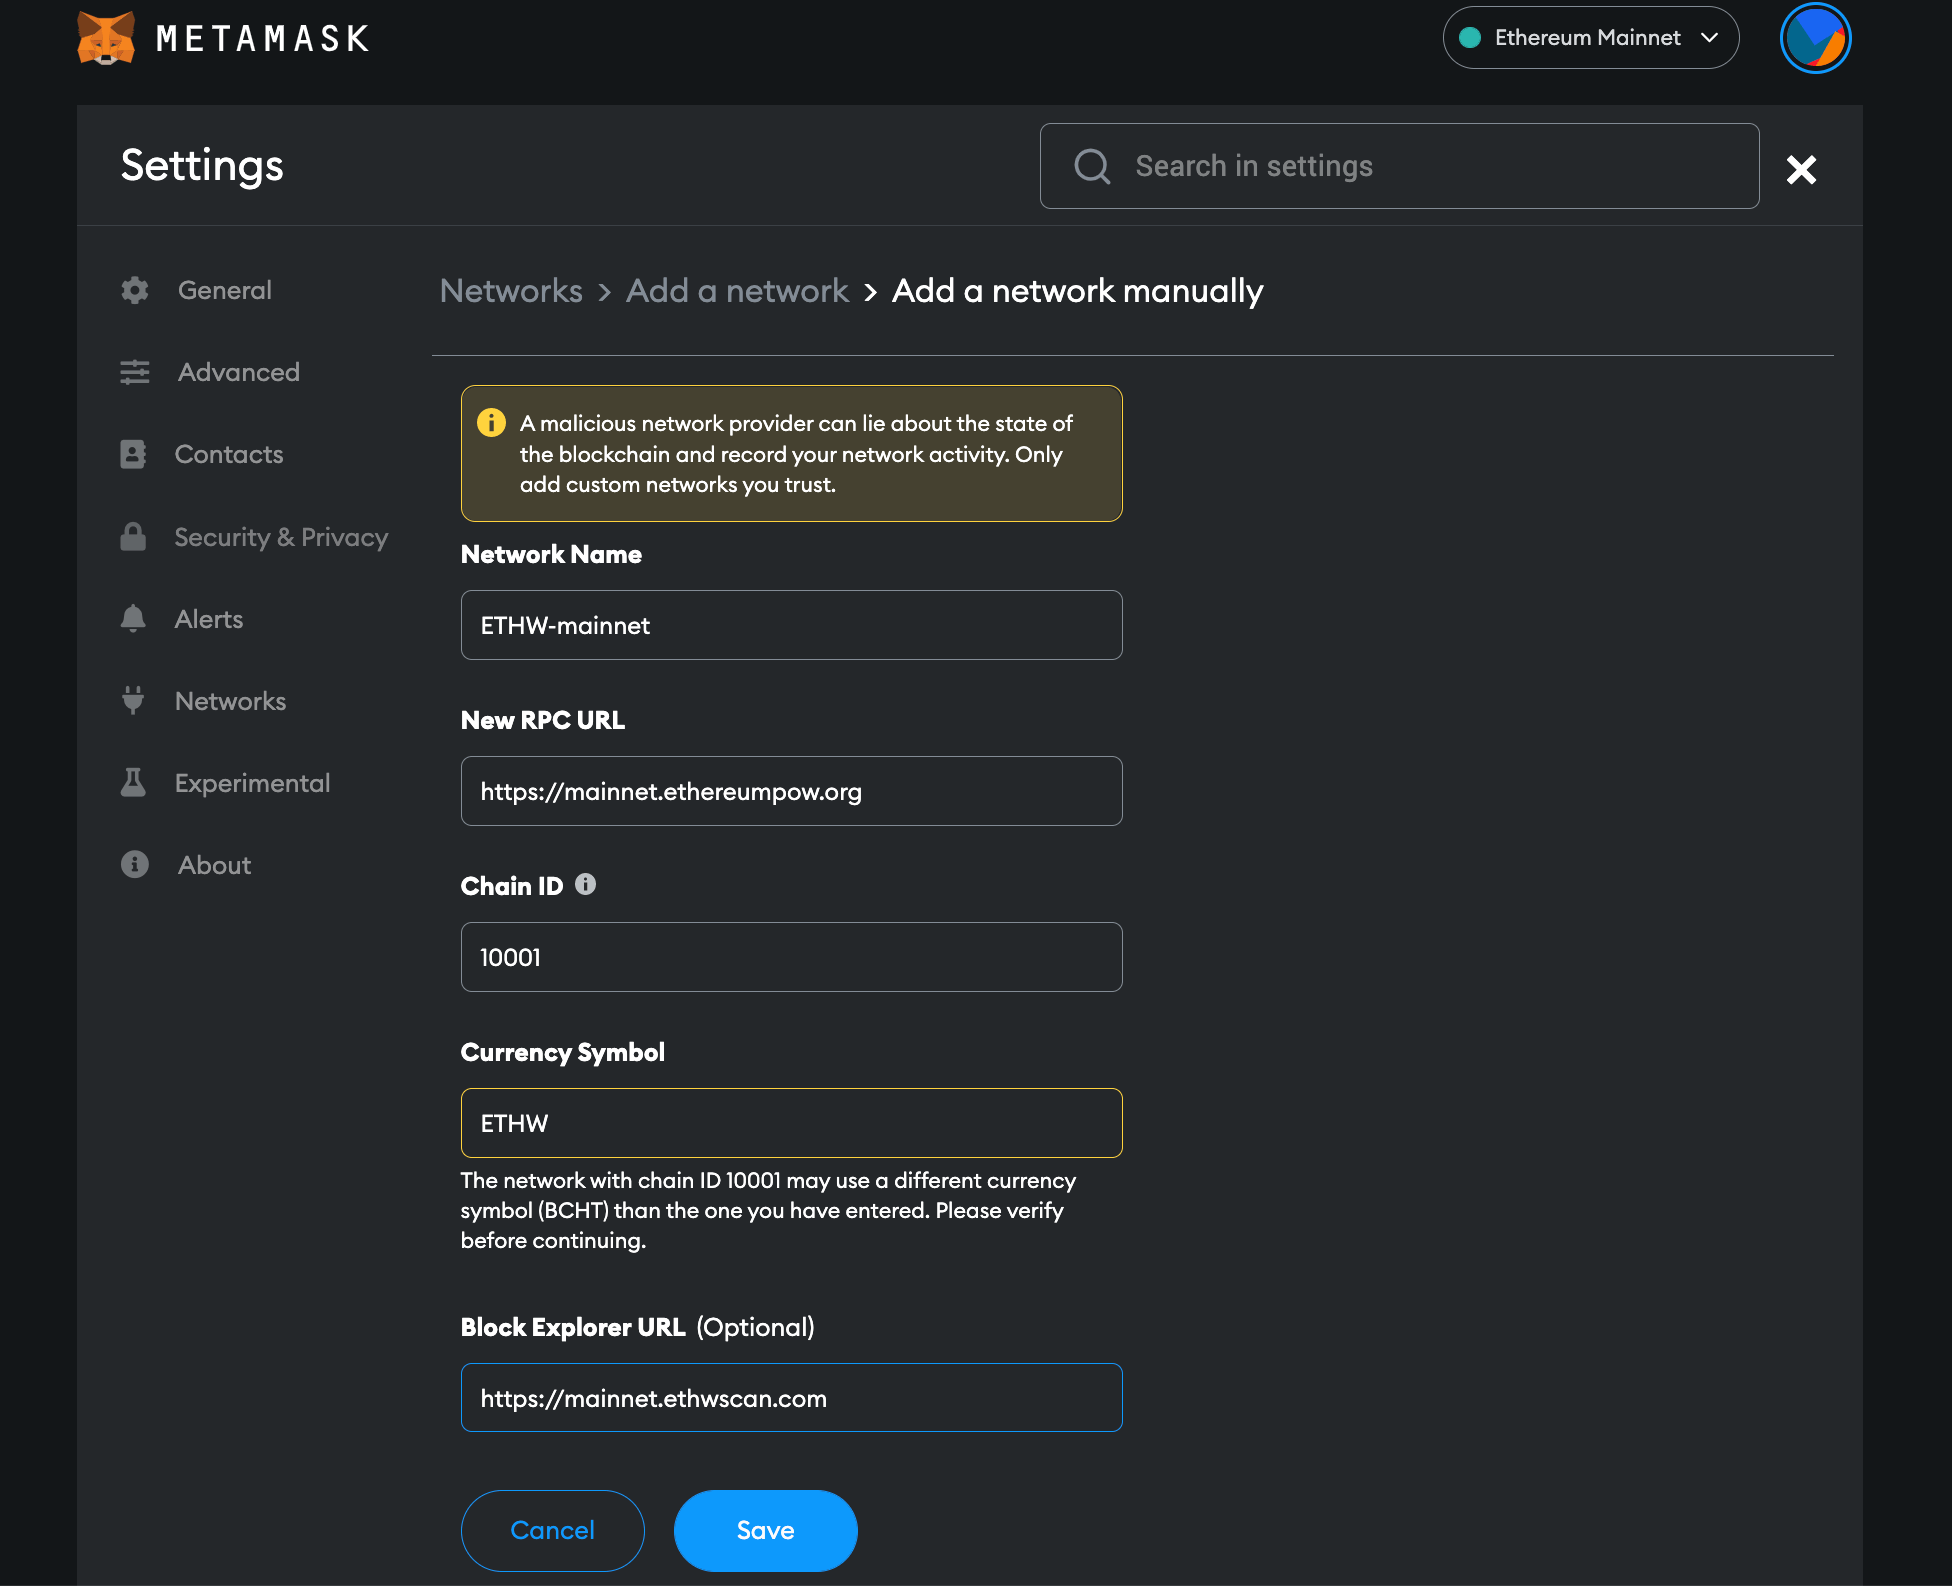Click the Advanced sliders icon
The image size is (1952, 1586).
[135, 372]
